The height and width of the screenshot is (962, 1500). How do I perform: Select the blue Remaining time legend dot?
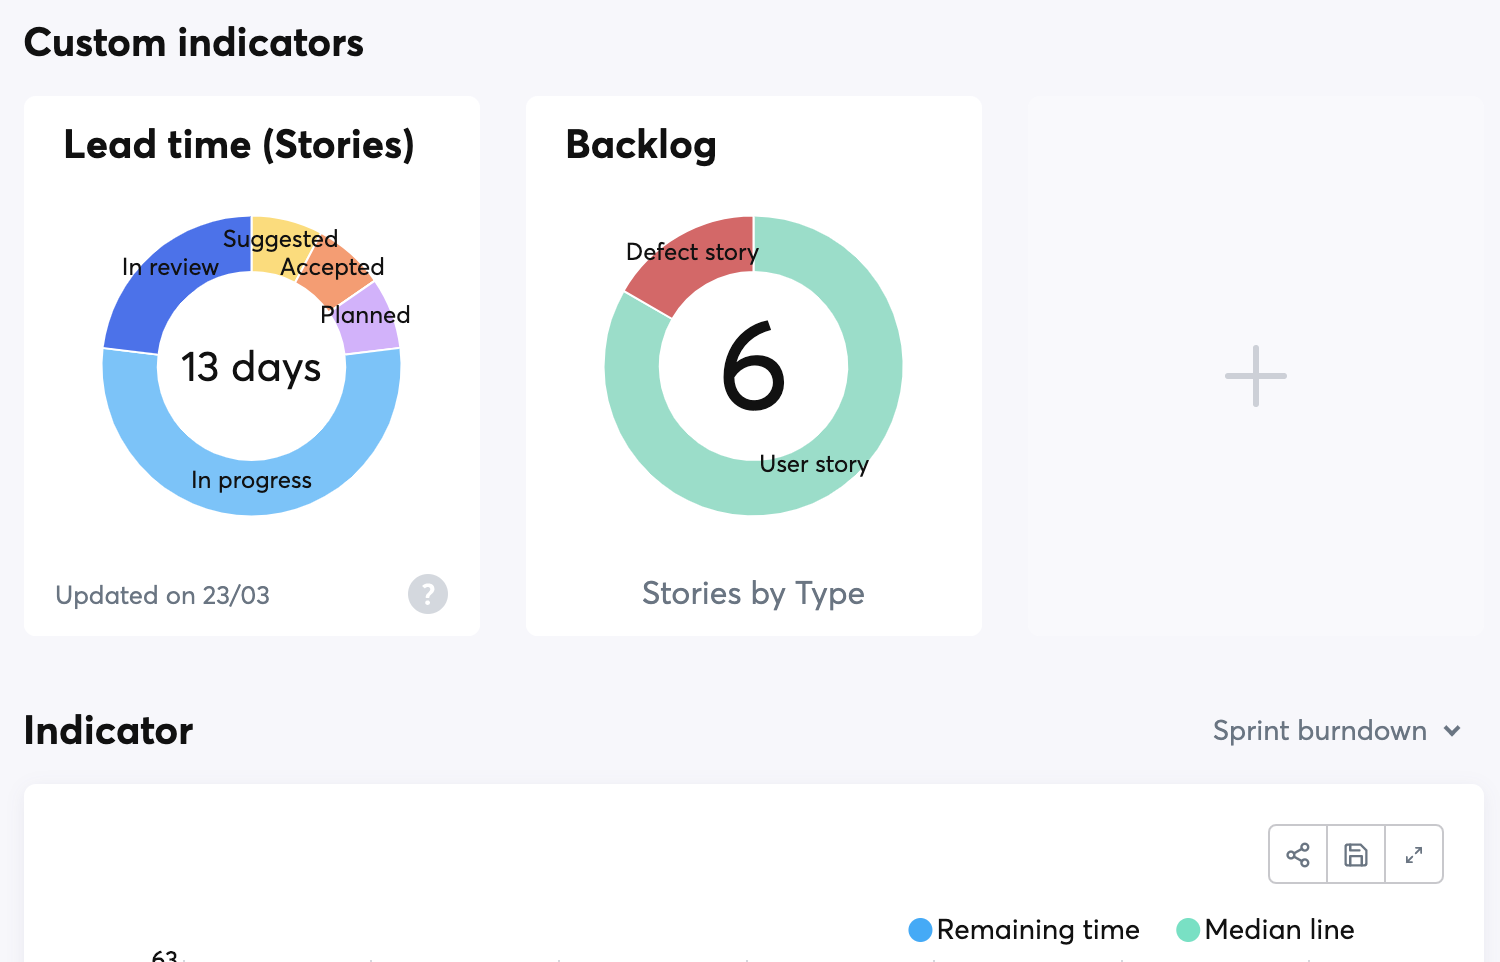918,929
